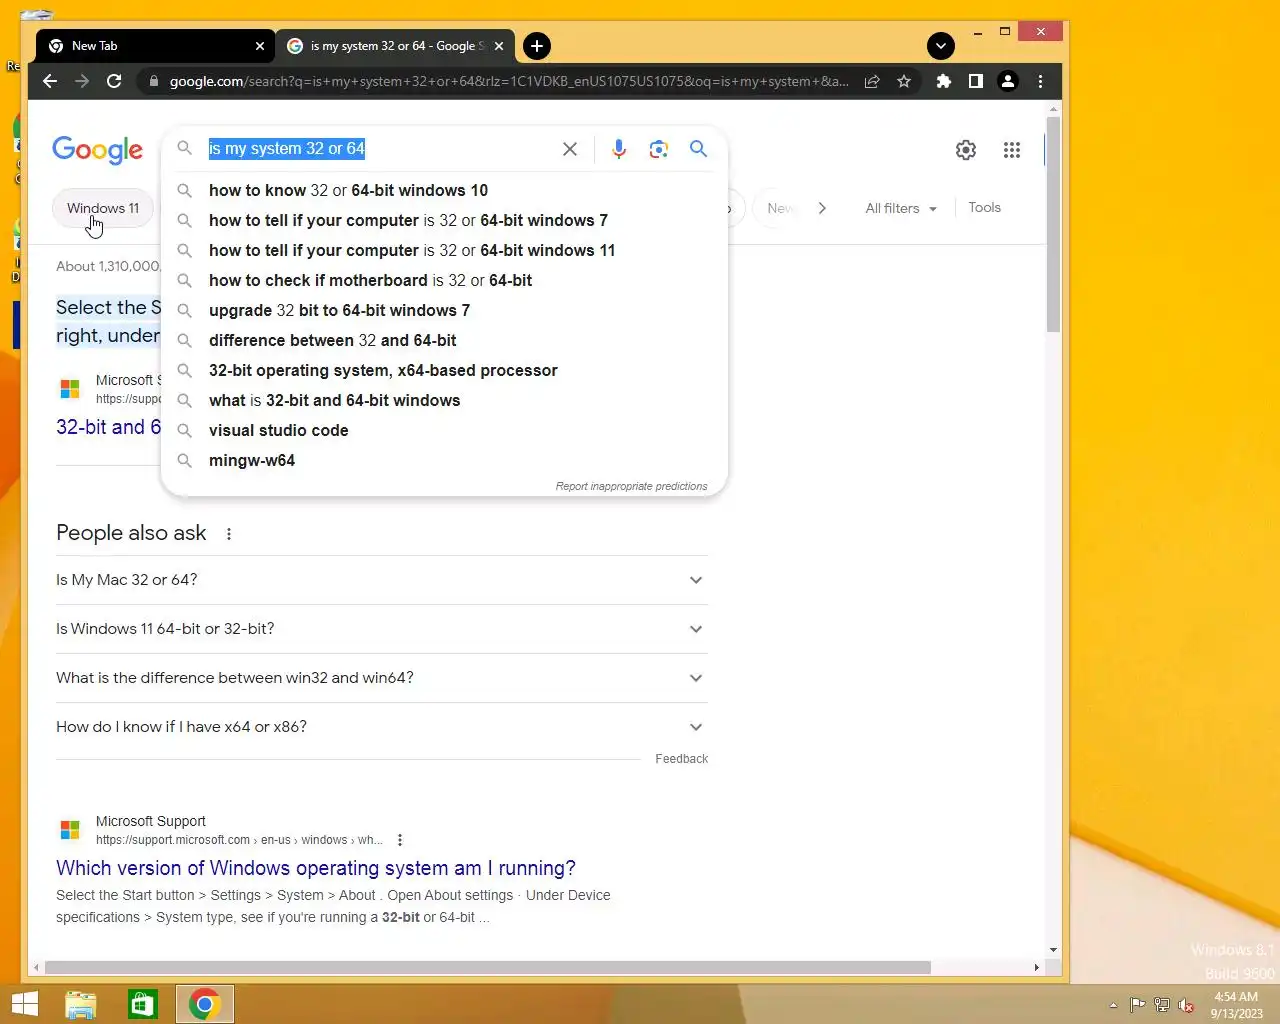Open Windows Store from taskbar
Image resolution: width=1280 pixels, height=1024 pixels.
coord(143,1004)
